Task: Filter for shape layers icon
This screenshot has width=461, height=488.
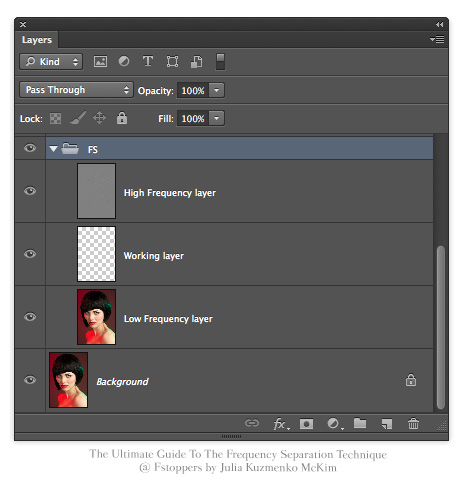Action: 172,62
